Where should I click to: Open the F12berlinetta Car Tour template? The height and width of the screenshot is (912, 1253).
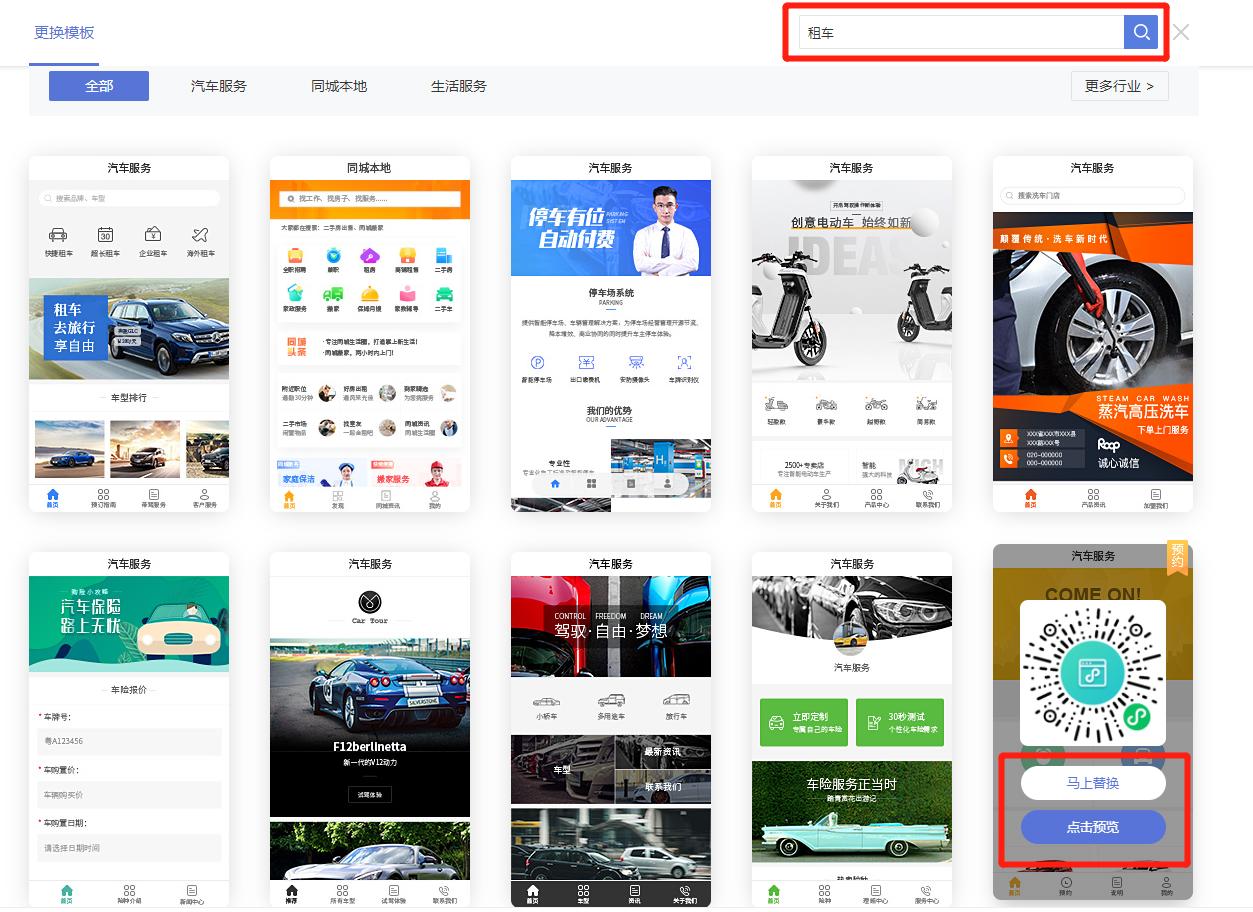(x=370, y=729)
